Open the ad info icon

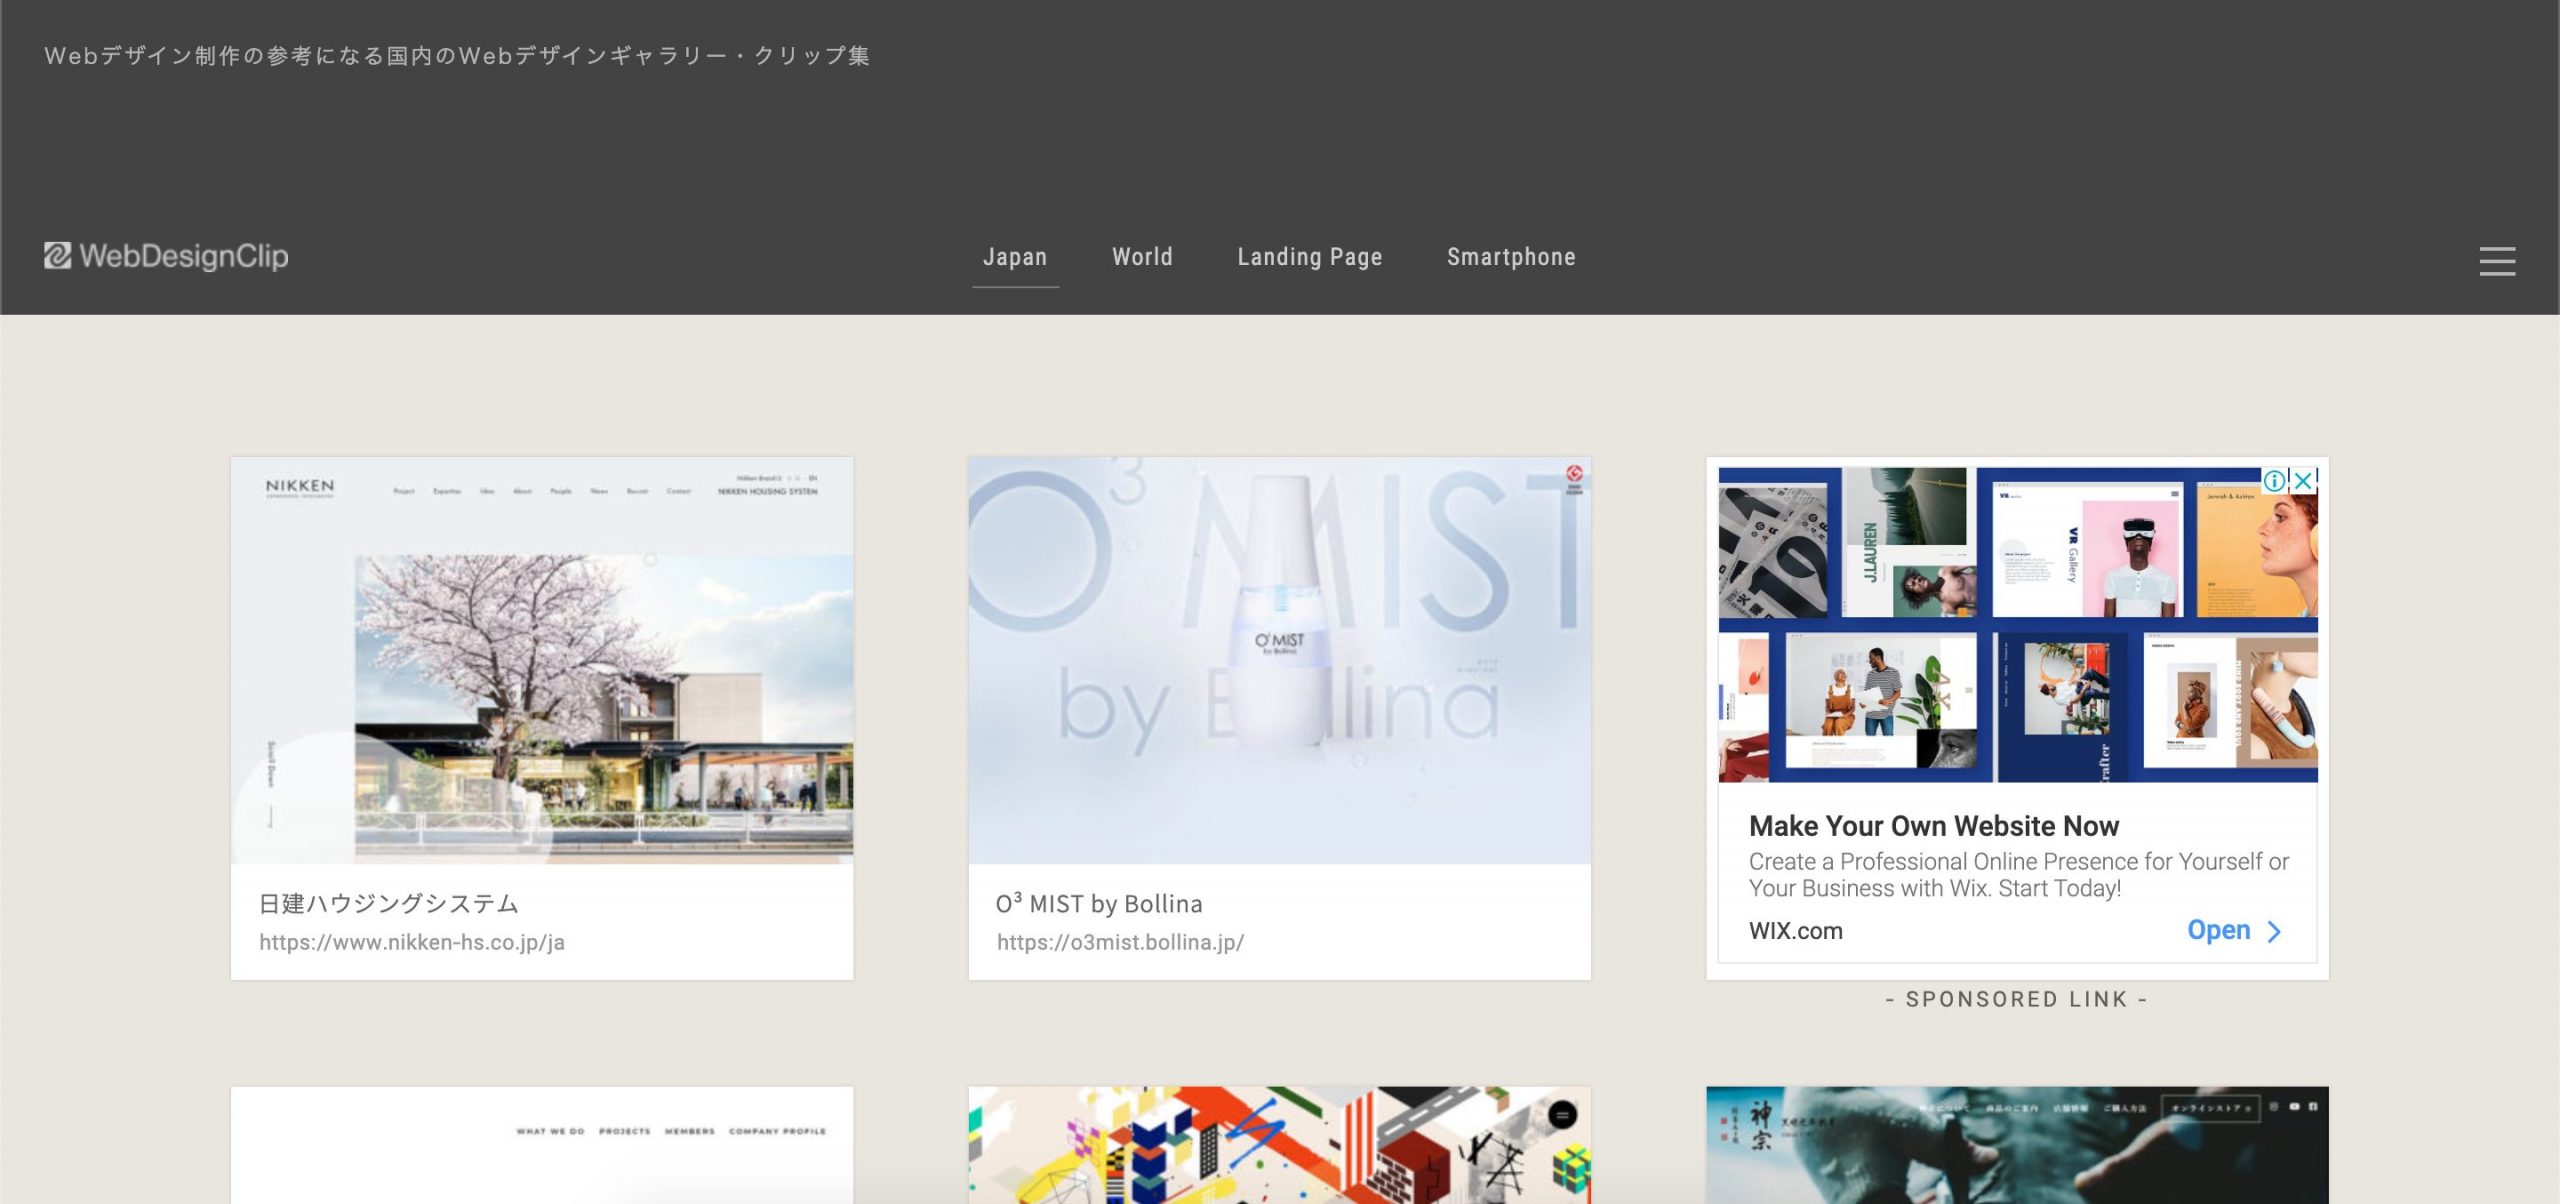tap(2273, 481)
